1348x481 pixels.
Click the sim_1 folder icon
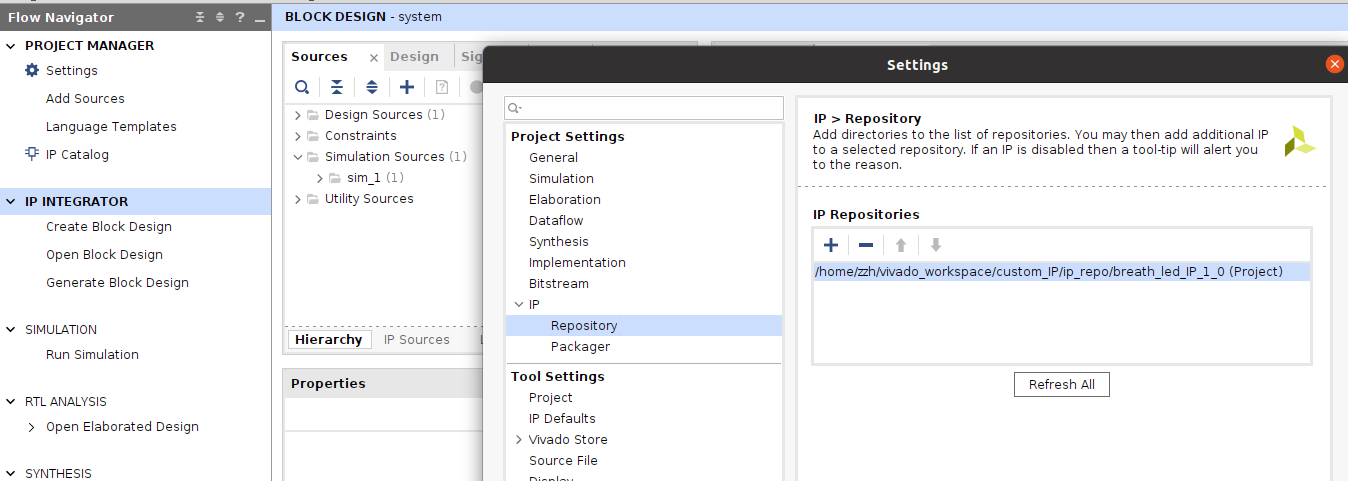[335, 178]
